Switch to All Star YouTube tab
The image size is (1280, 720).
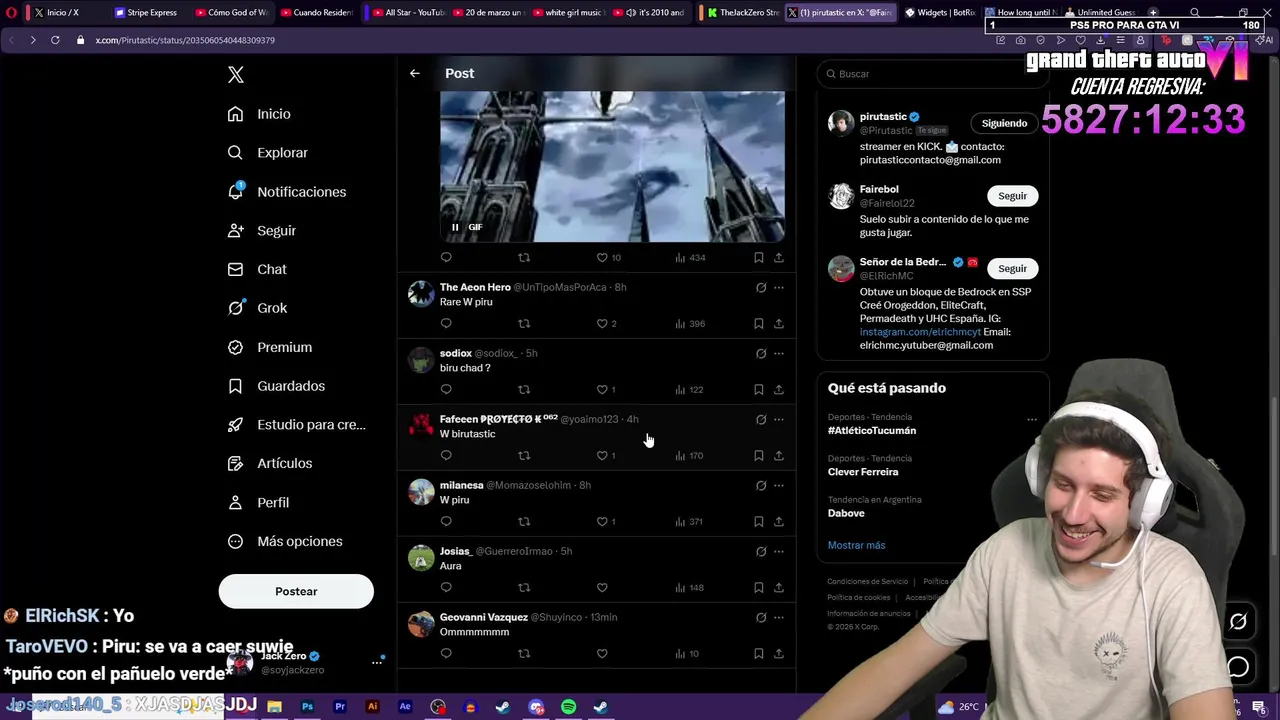pos(409,13)
